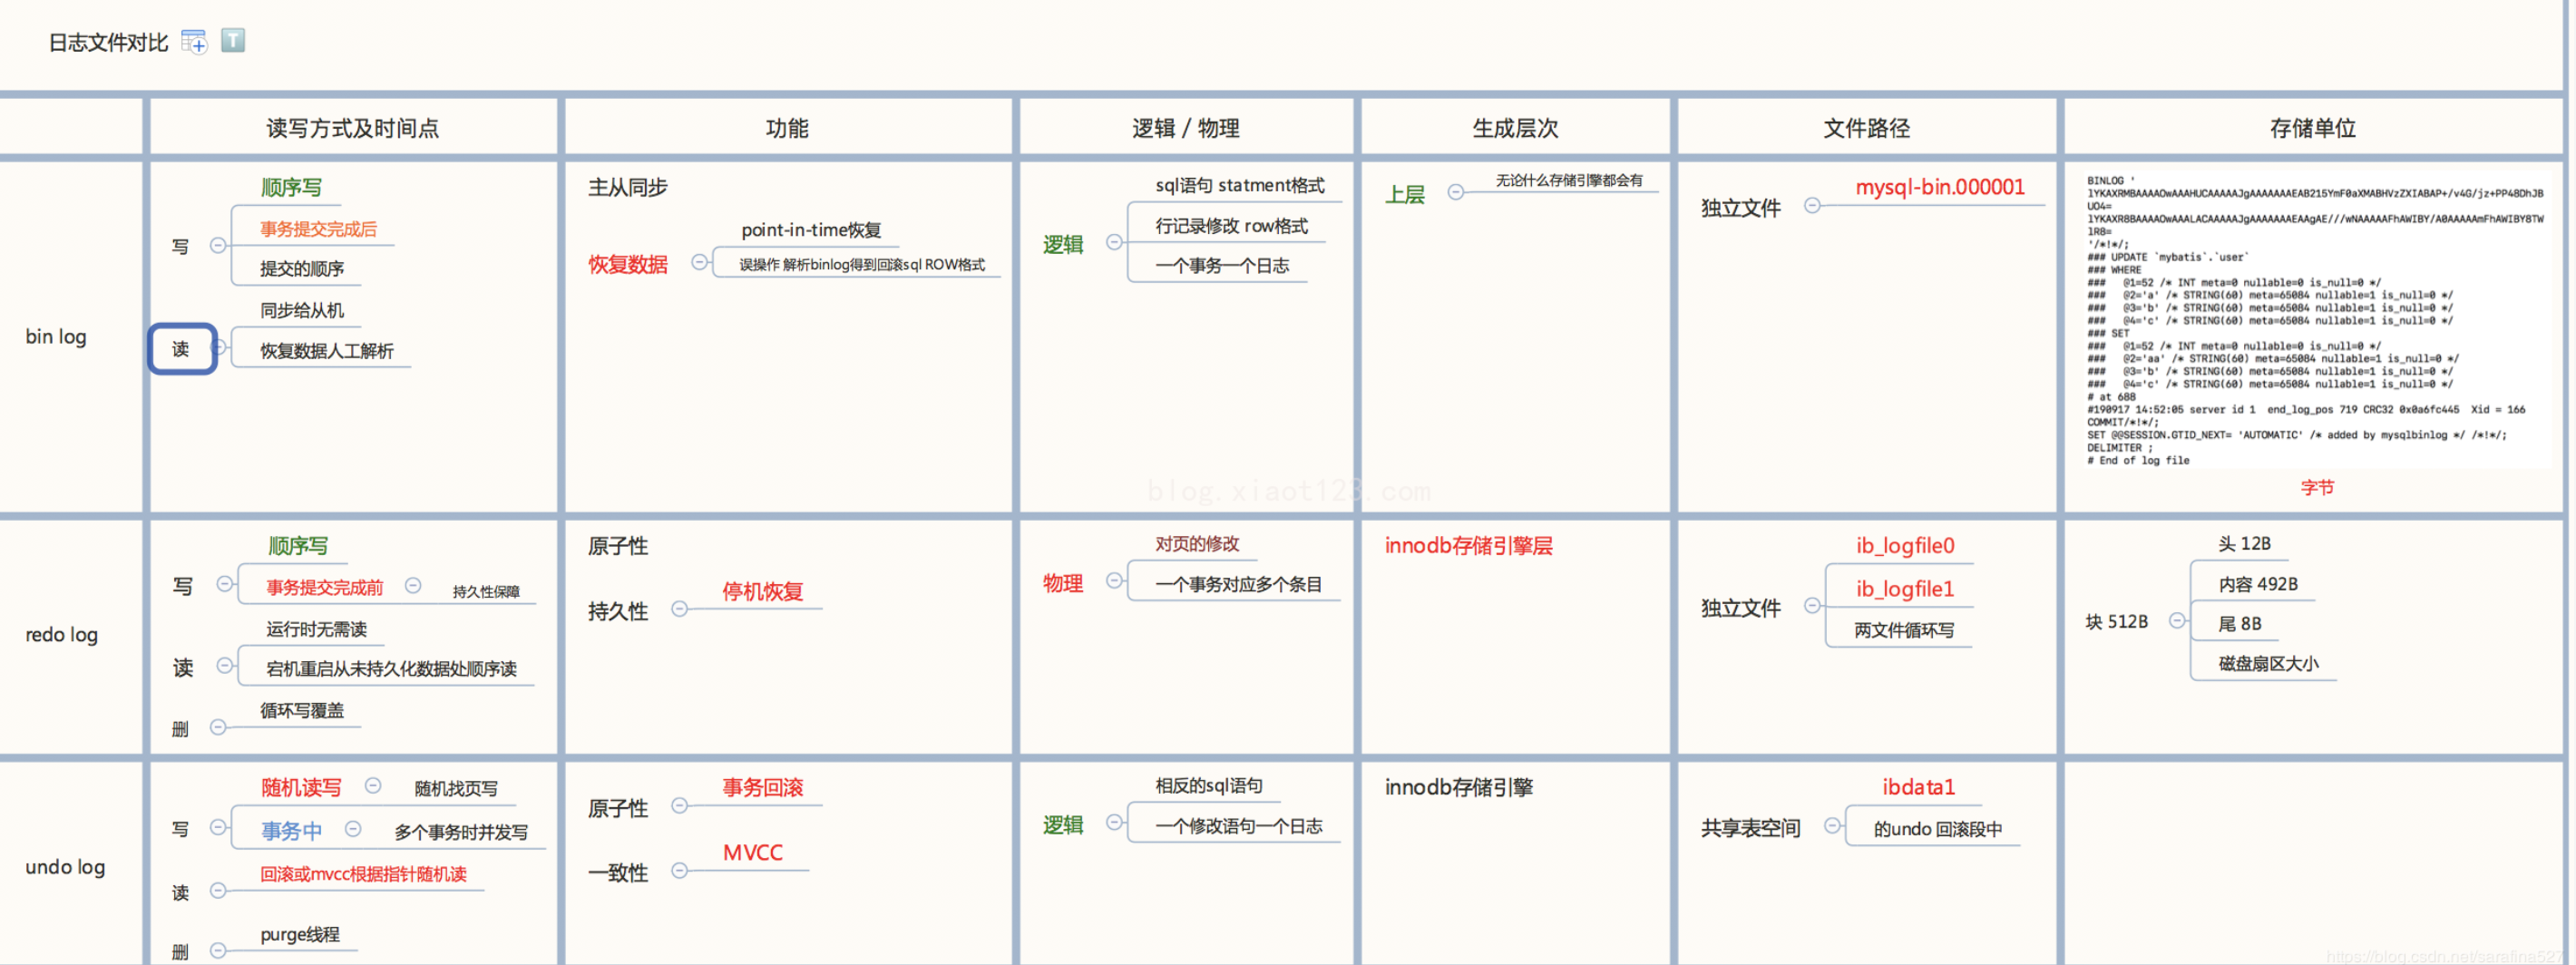The height and width of the screenshot is (965, 2576).
Task: Collapse the undo log 逻辑 toggle
Action: coord(1115,823)
